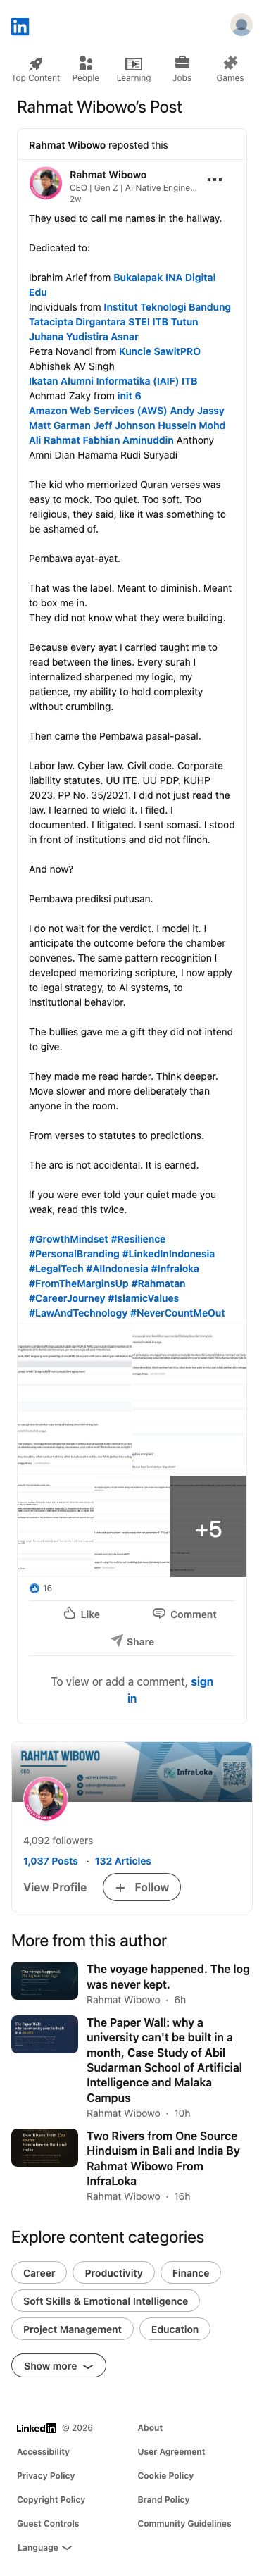Like the post by Rahmat Wibowo
Screen dimensions: 264x2576
coord(82,1613)
